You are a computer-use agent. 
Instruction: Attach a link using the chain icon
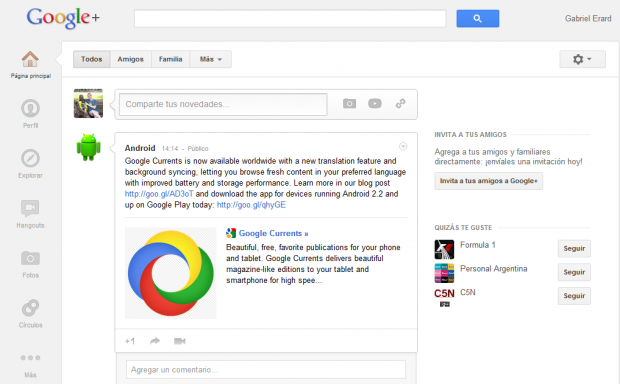(x=401, y=104)
